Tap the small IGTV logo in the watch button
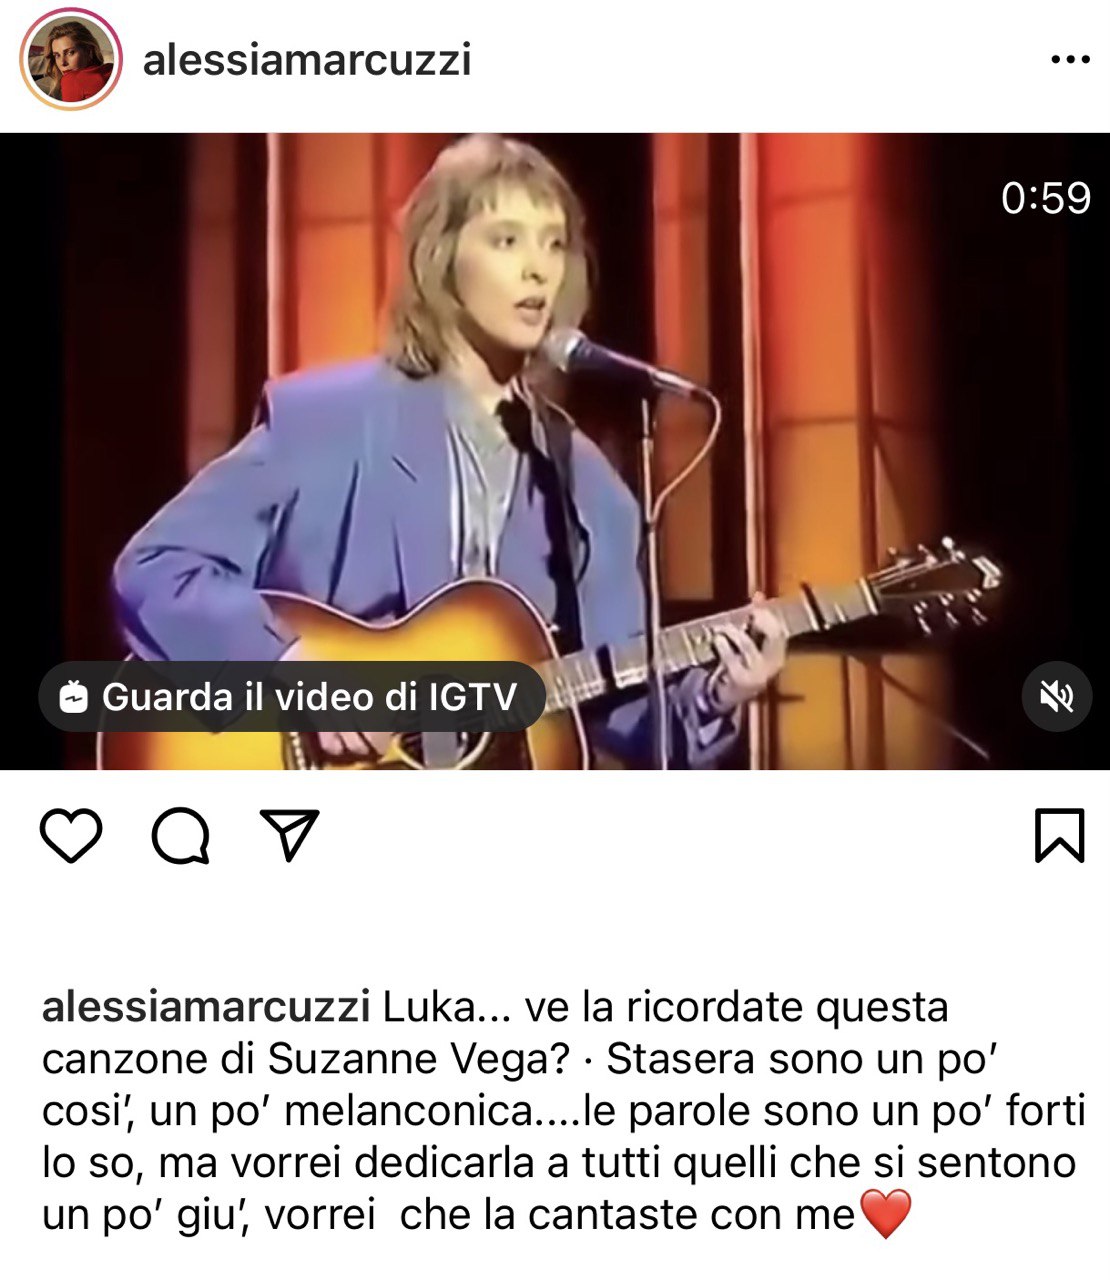This screenshot has height=1280, width=1110. pyautogui.click(x=74, y=697)
